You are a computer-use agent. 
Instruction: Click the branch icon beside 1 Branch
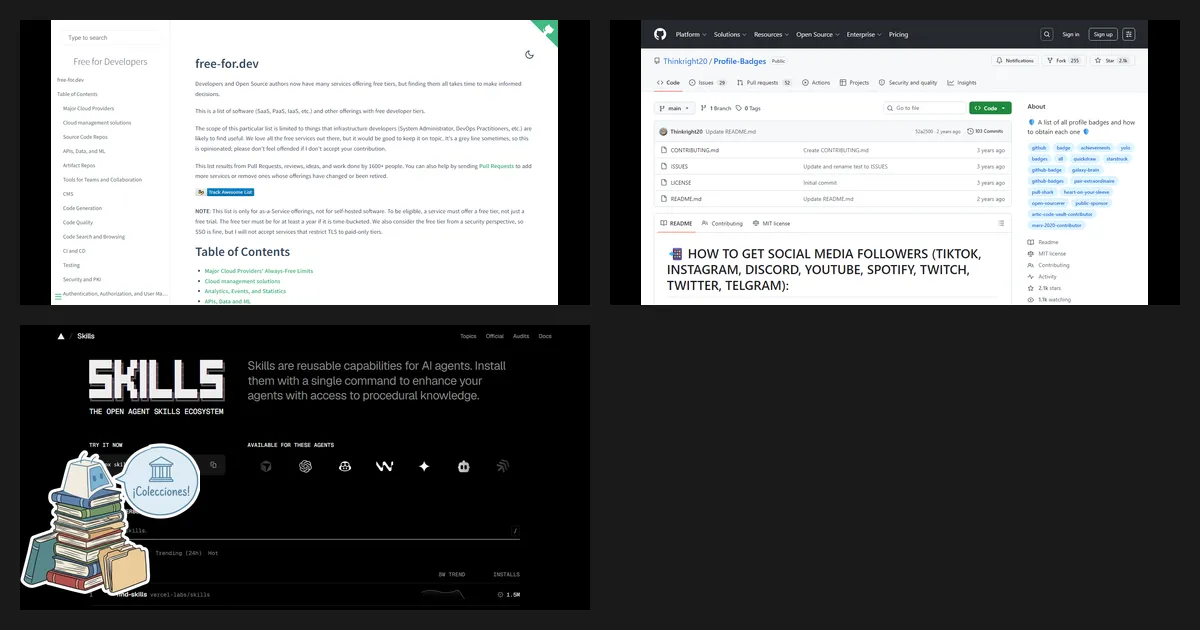tap(701, 108)
